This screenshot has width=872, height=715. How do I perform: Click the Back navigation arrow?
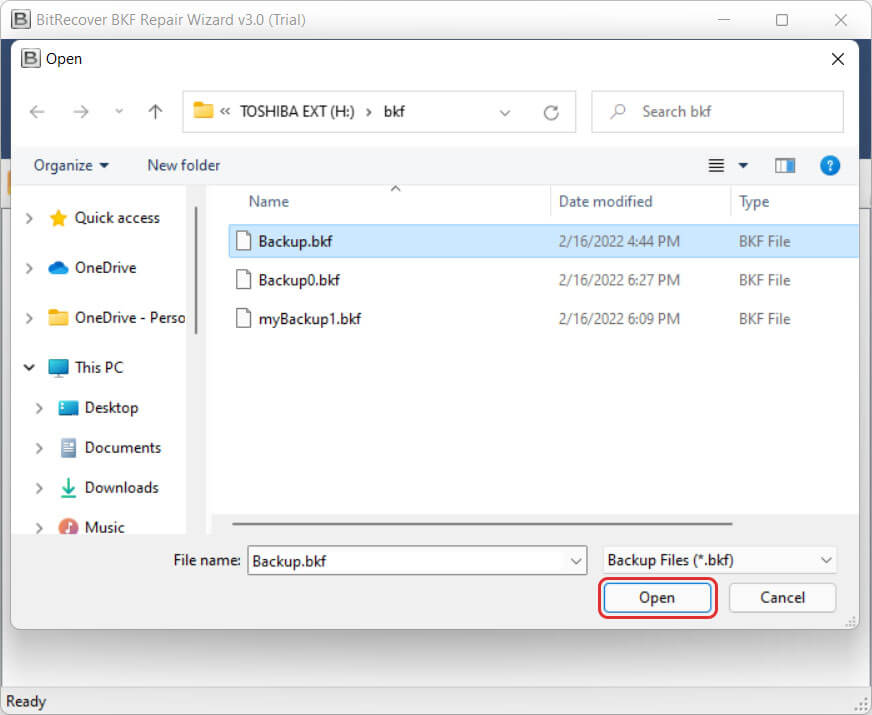37,112
